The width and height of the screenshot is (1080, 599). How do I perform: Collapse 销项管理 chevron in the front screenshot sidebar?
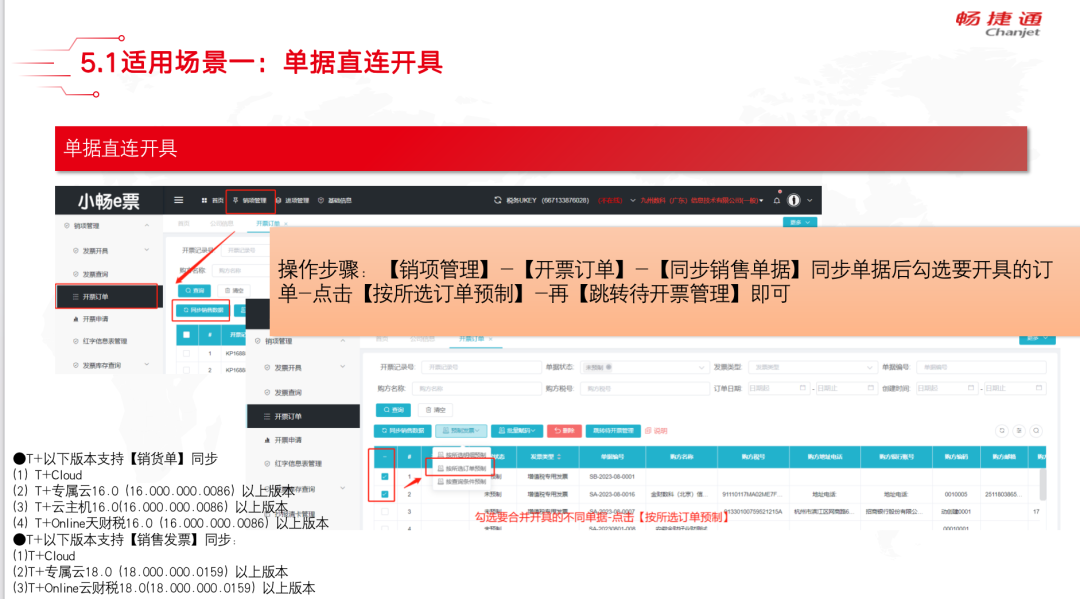coord(342,341)
